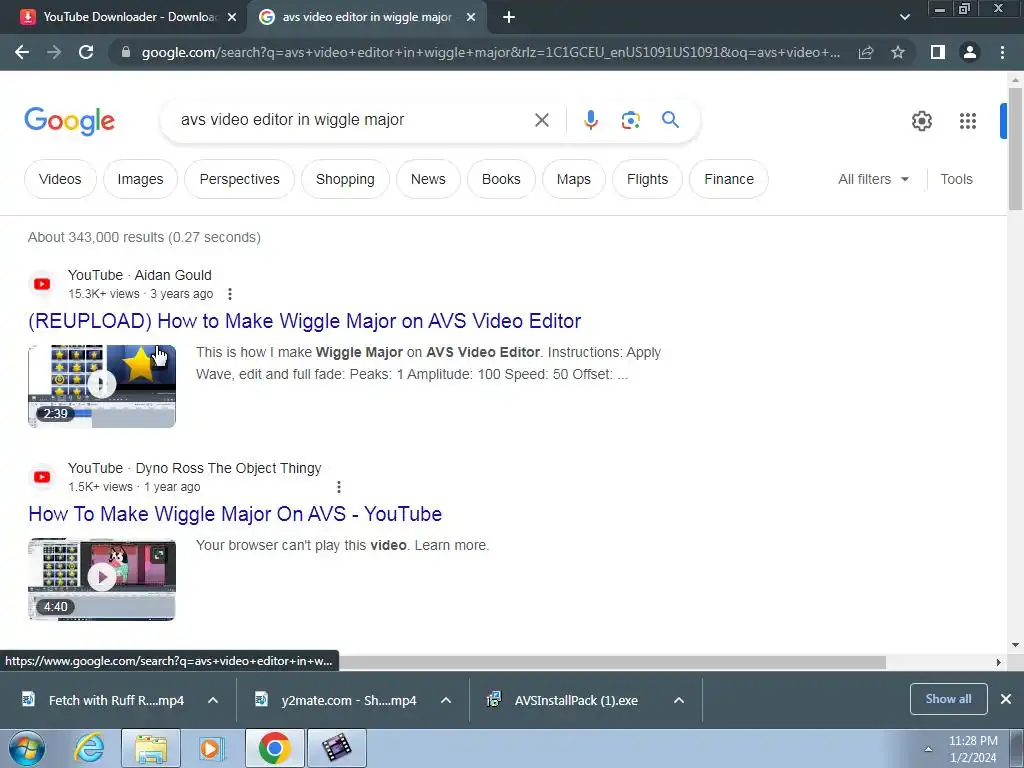The width and height of the screenshot is (1024, 768).
Task: Play the 2:39 video thumbnail
Action: [x=102, y=386]
